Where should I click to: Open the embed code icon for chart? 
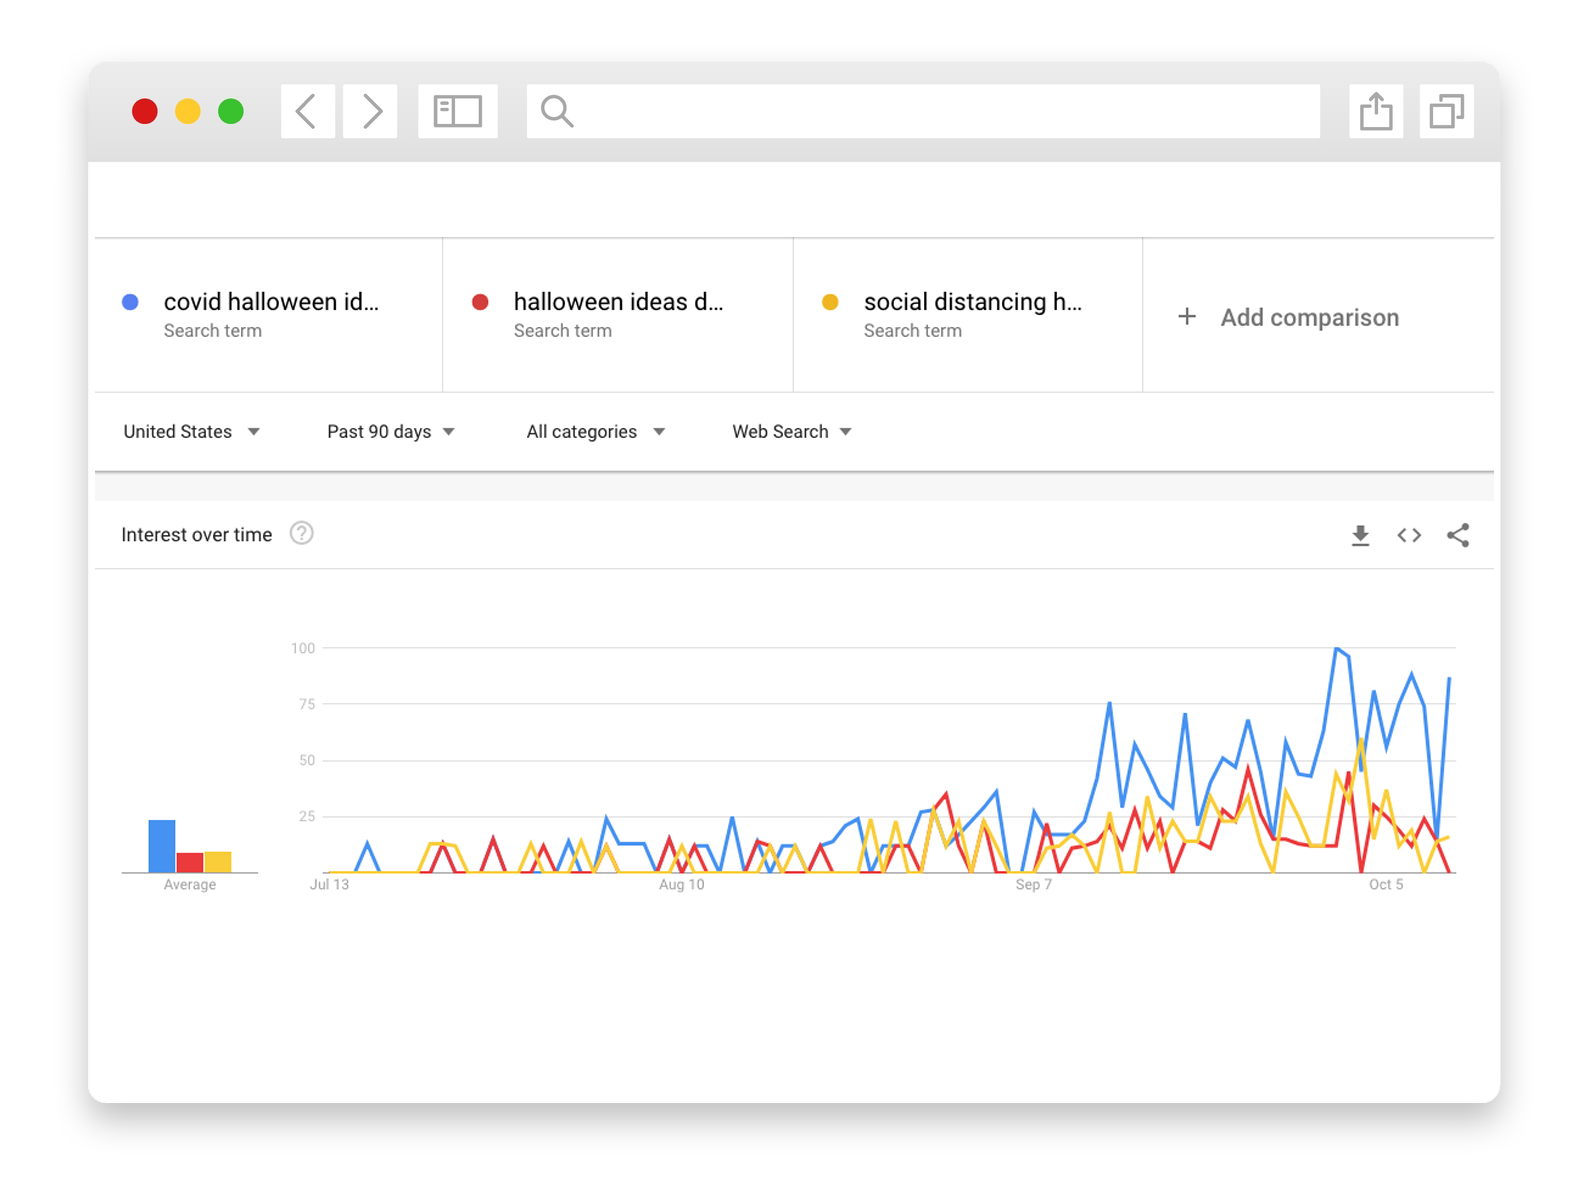coord(1409,535)
